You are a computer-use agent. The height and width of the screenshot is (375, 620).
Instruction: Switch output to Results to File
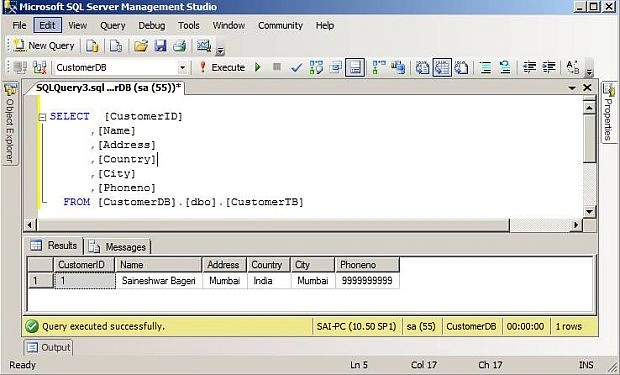click(461, 68)
